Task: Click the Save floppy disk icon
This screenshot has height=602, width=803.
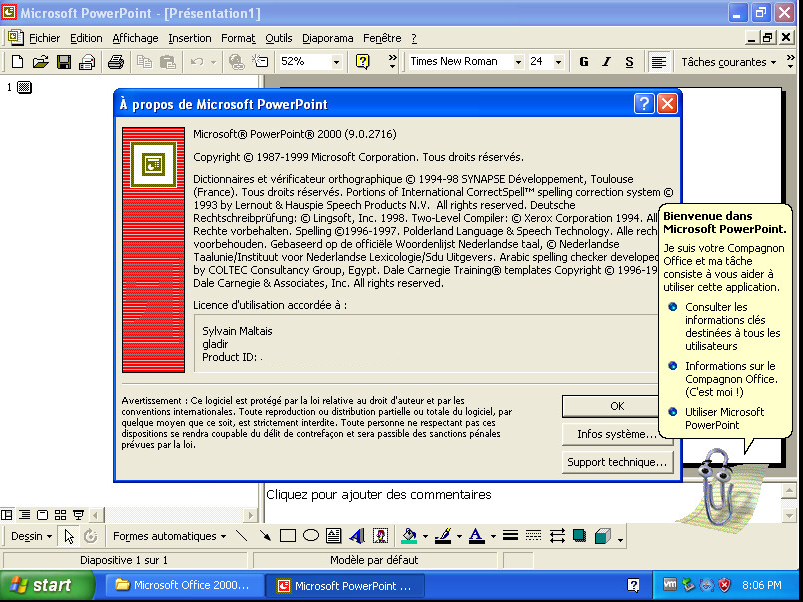Action: coord(63,62)
